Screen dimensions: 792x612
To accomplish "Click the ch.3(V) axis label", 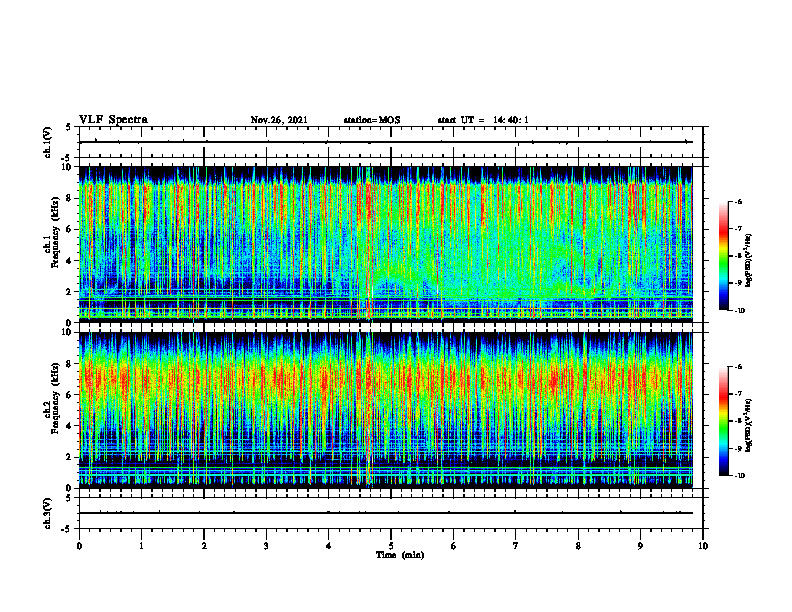I will click(x=48, y=513).
